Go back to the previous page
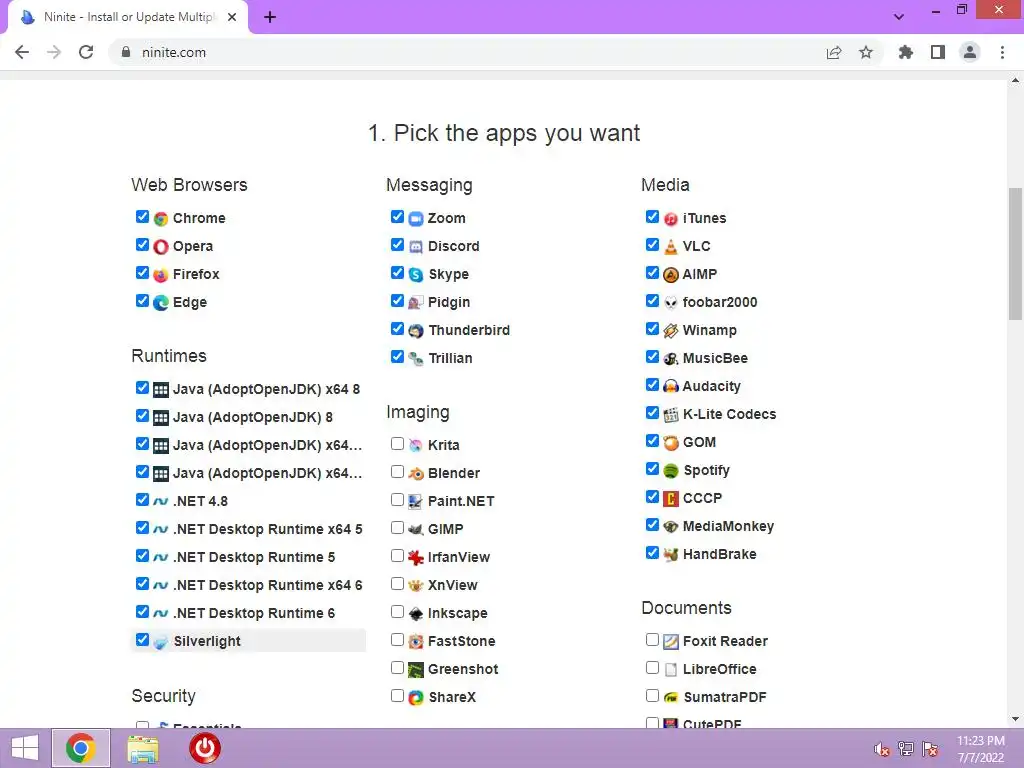Image resolution: width=1024 pixels, height=768 pixels. pyautogui.click(x=22, y=52)
